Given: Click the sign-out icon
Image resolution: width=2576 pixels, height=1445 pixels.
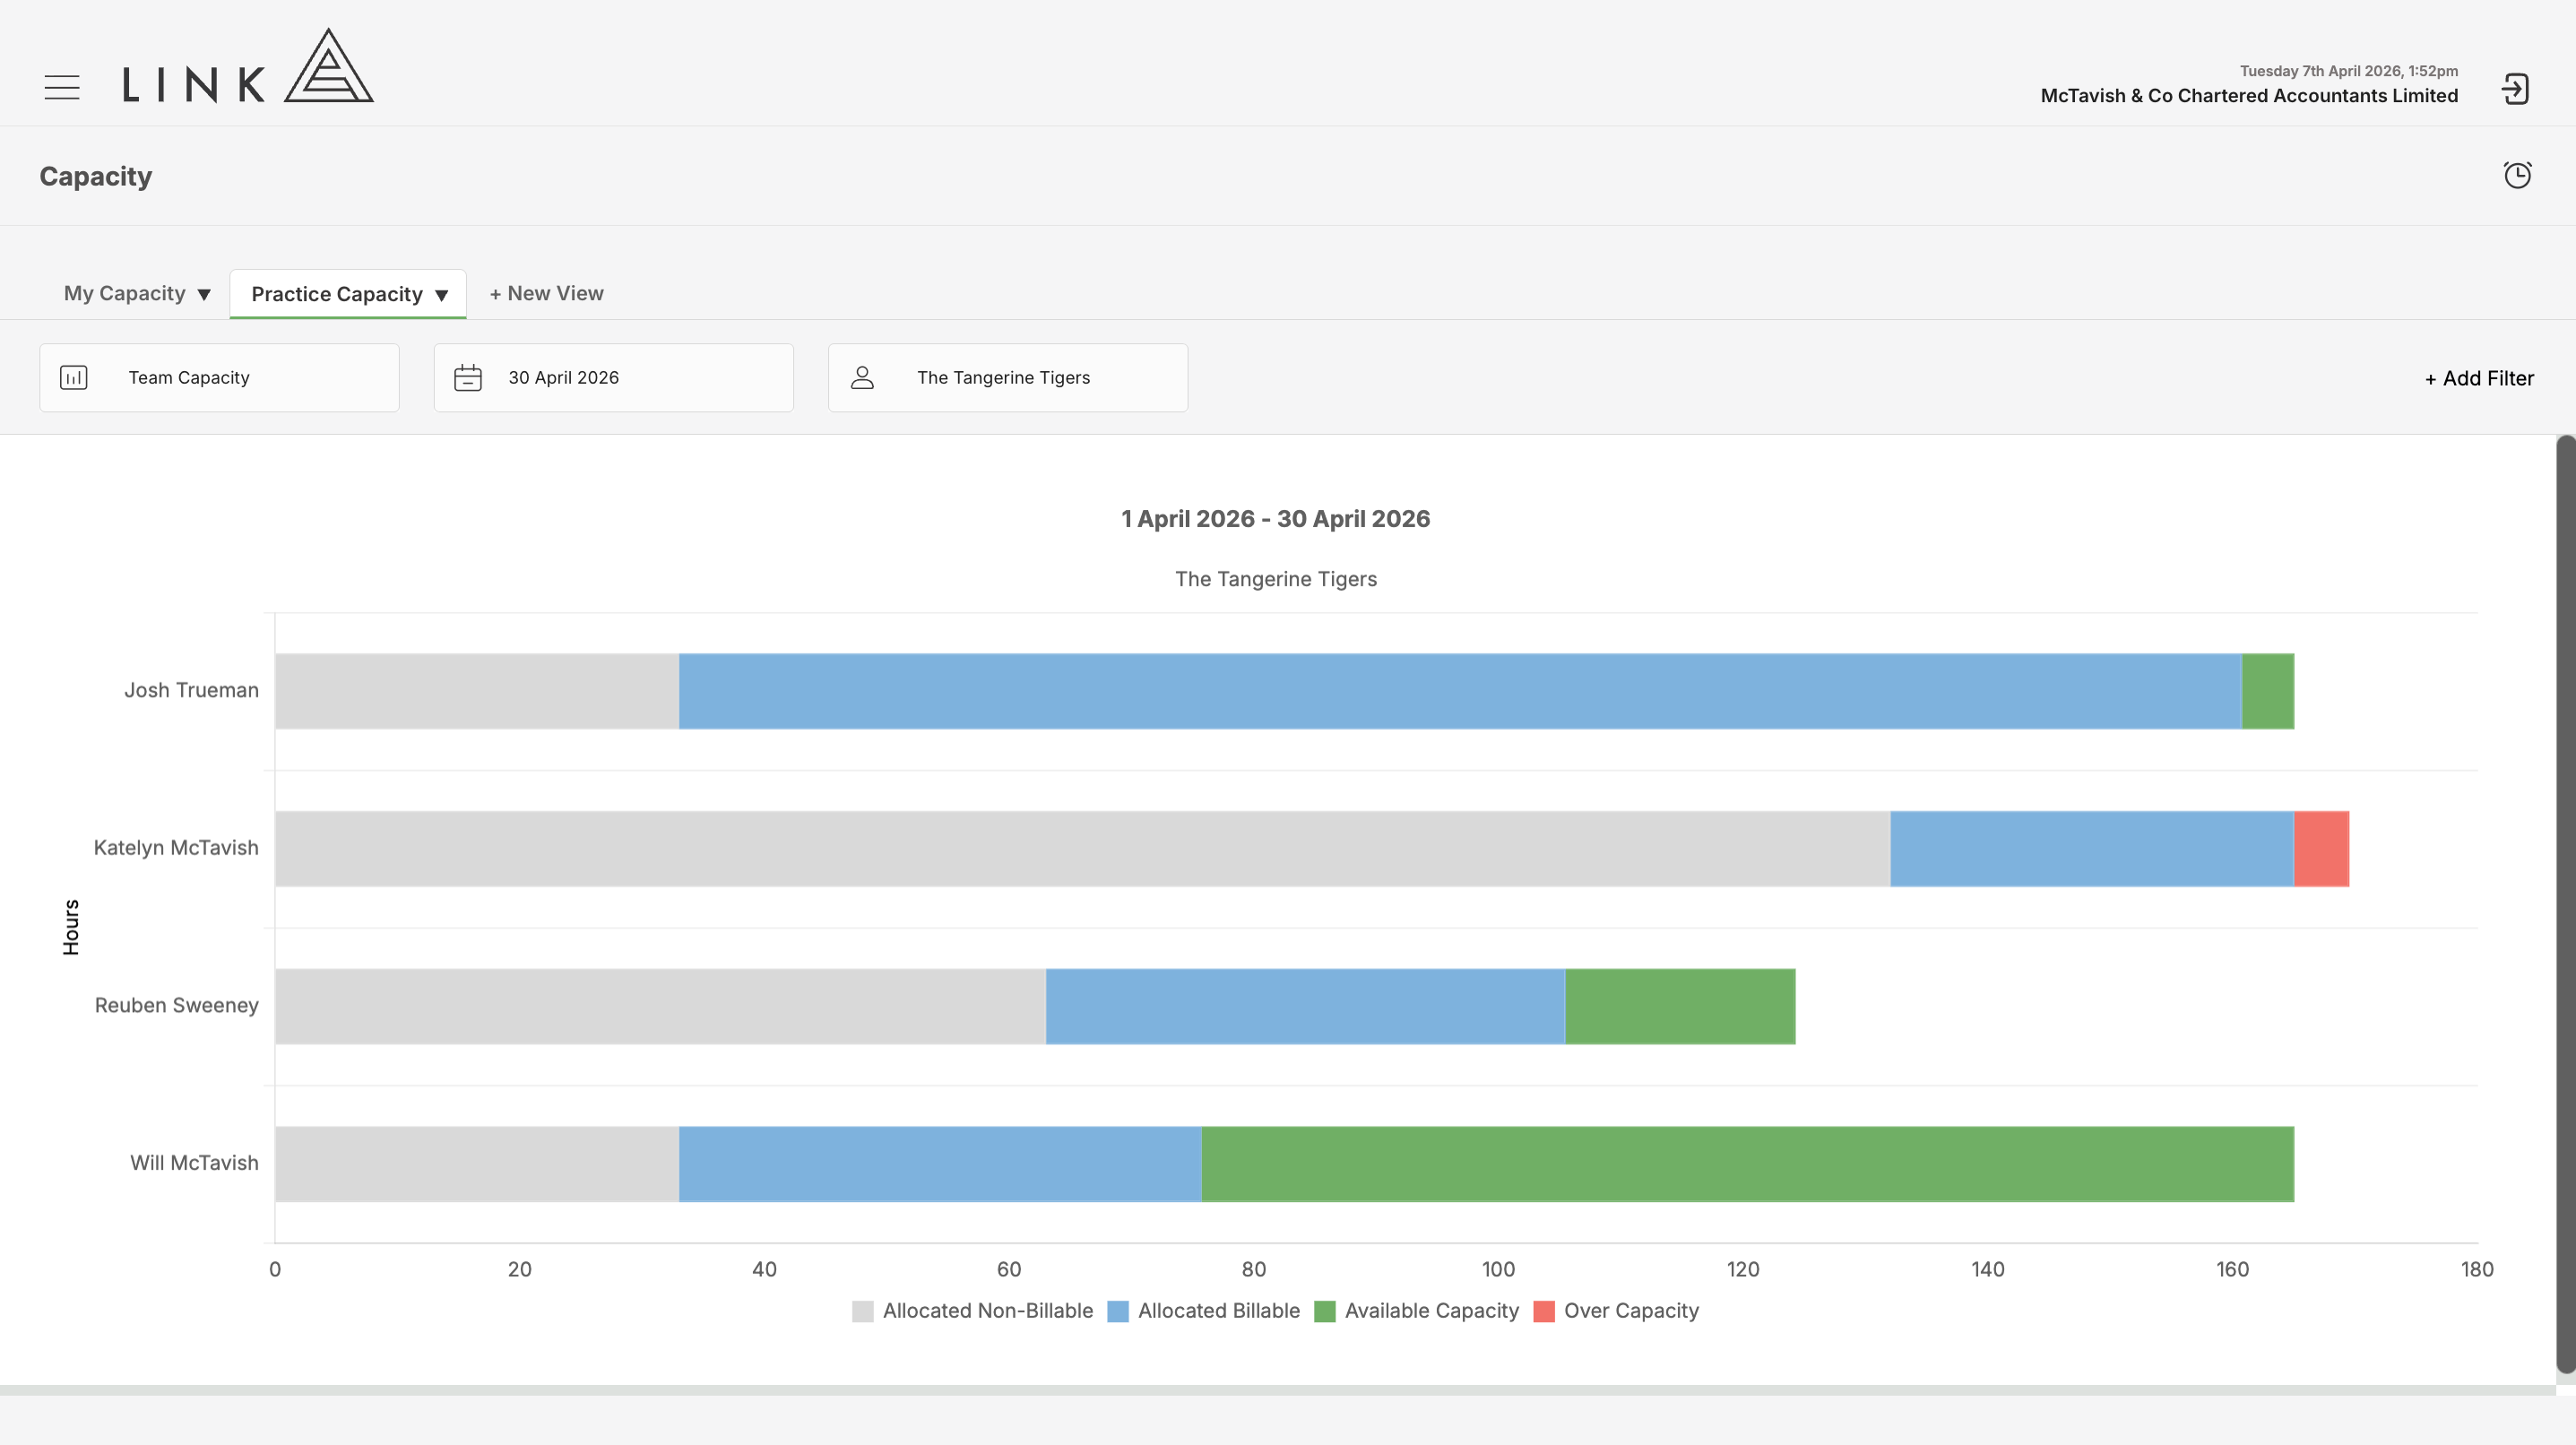Looking at the screenshot, I should (2515, 89).
